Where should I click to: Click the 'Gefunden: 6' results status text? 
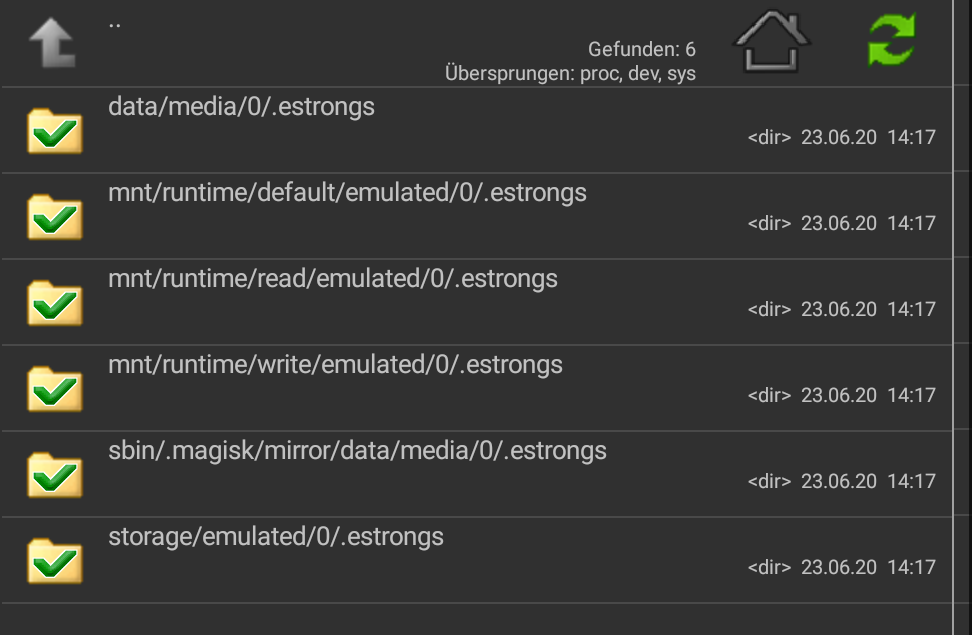(x=642, y=49)
